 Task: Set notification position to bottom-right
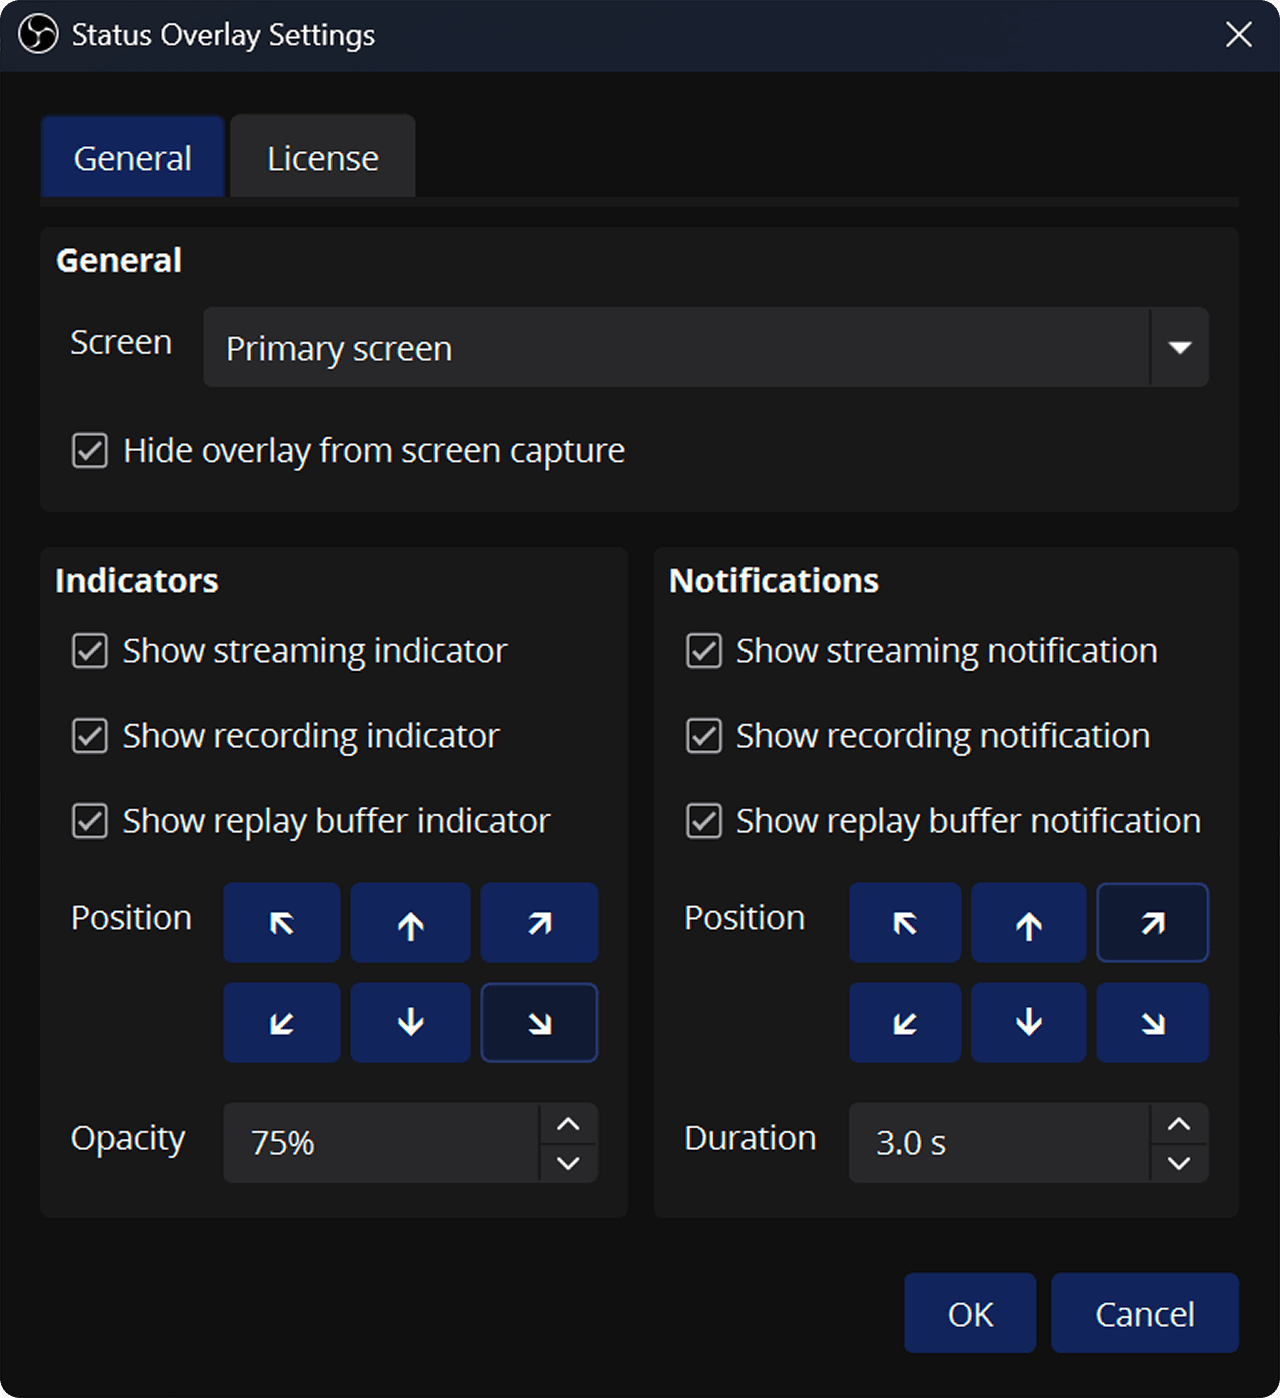[x=1153, y=1023]
